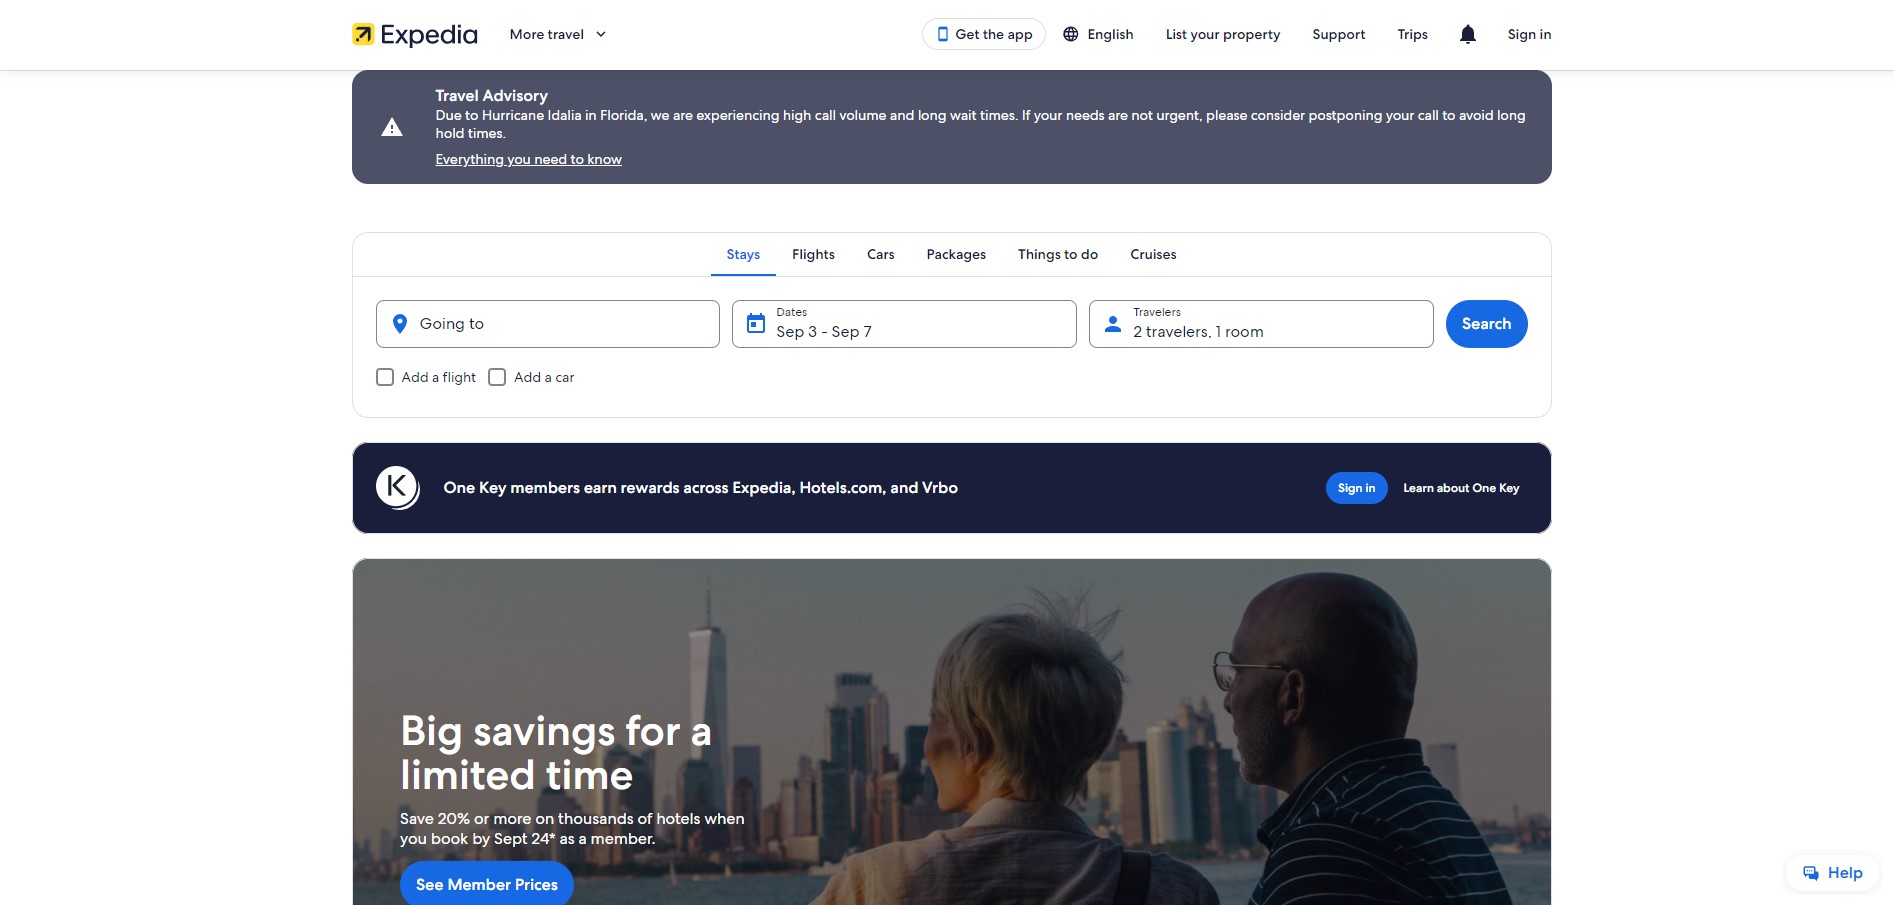Viewport: 1894px width, 905px height.
Task: Click the blue Search button
Action: 1486,324
